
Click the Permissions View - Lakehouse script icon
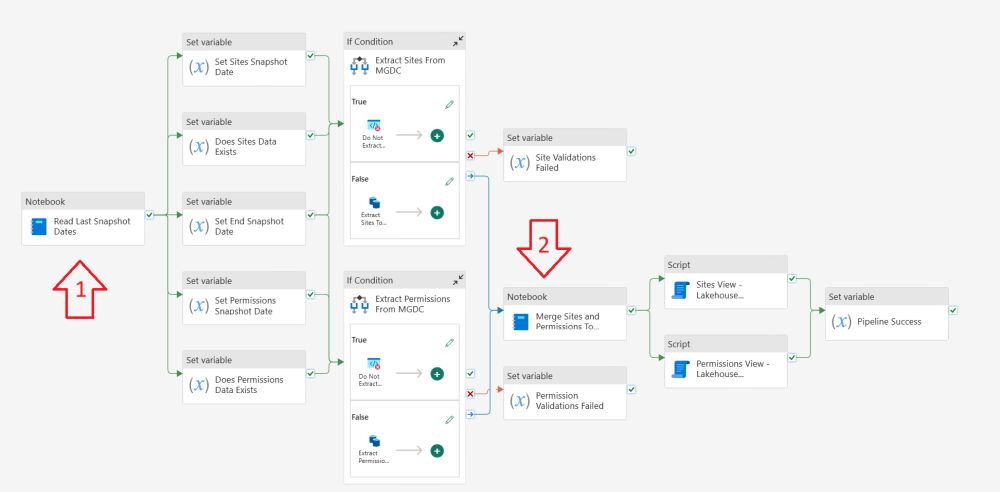(x=681, y=369)
